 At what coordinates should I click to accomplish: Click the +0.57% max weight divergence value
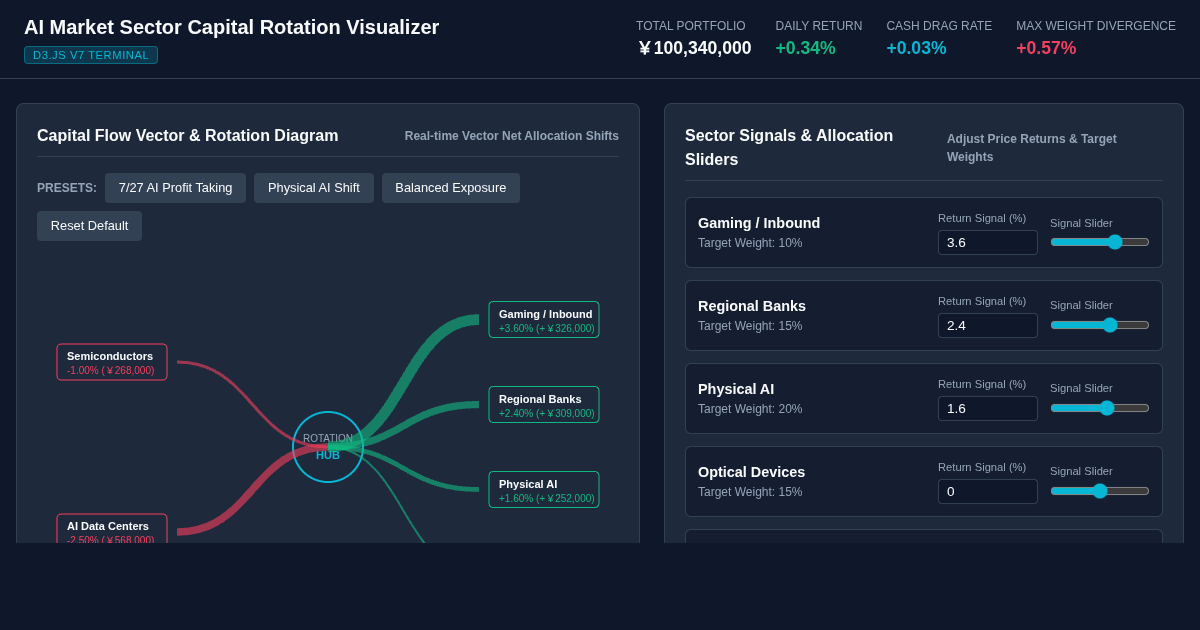click(1046, 48)
